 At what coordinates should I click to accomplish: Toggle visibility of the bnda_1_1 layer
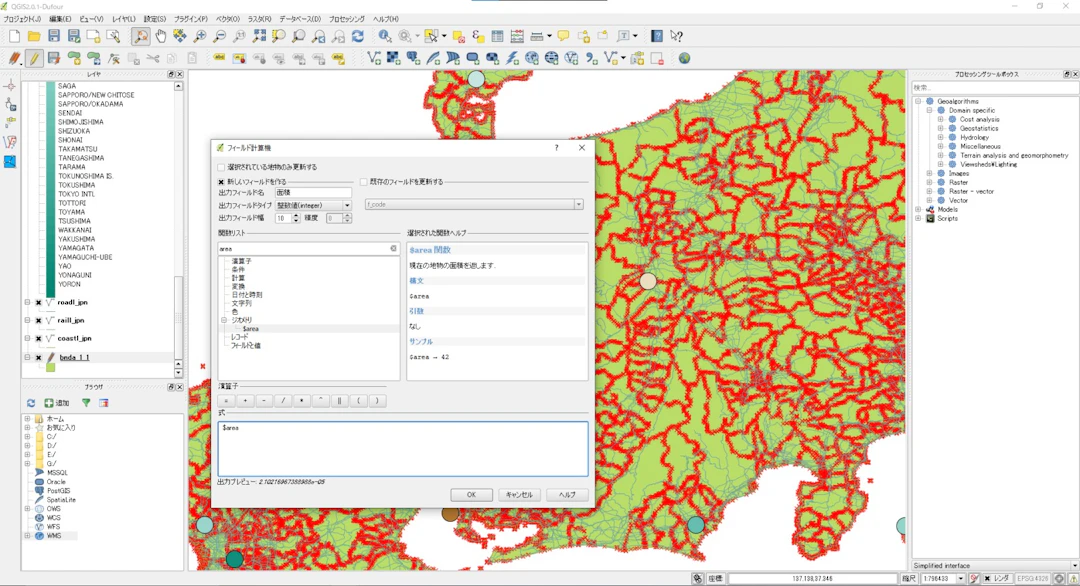39,357
